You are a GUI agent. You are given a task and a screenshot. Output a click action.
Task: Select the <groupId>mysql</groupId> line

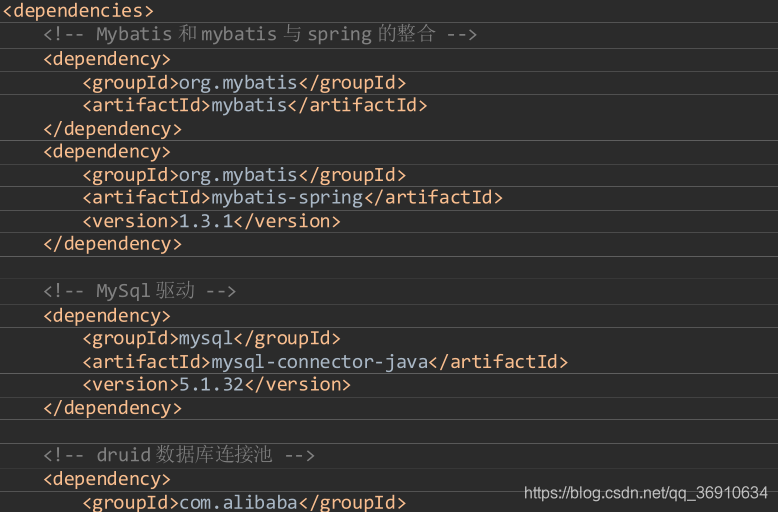click(x=211, y=338)
